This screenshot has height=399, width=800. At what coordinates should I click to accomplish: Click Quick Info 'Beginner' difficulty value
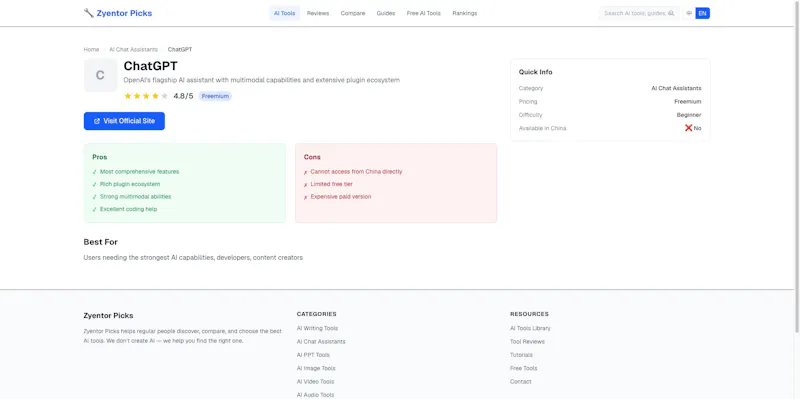pos(689,115)
